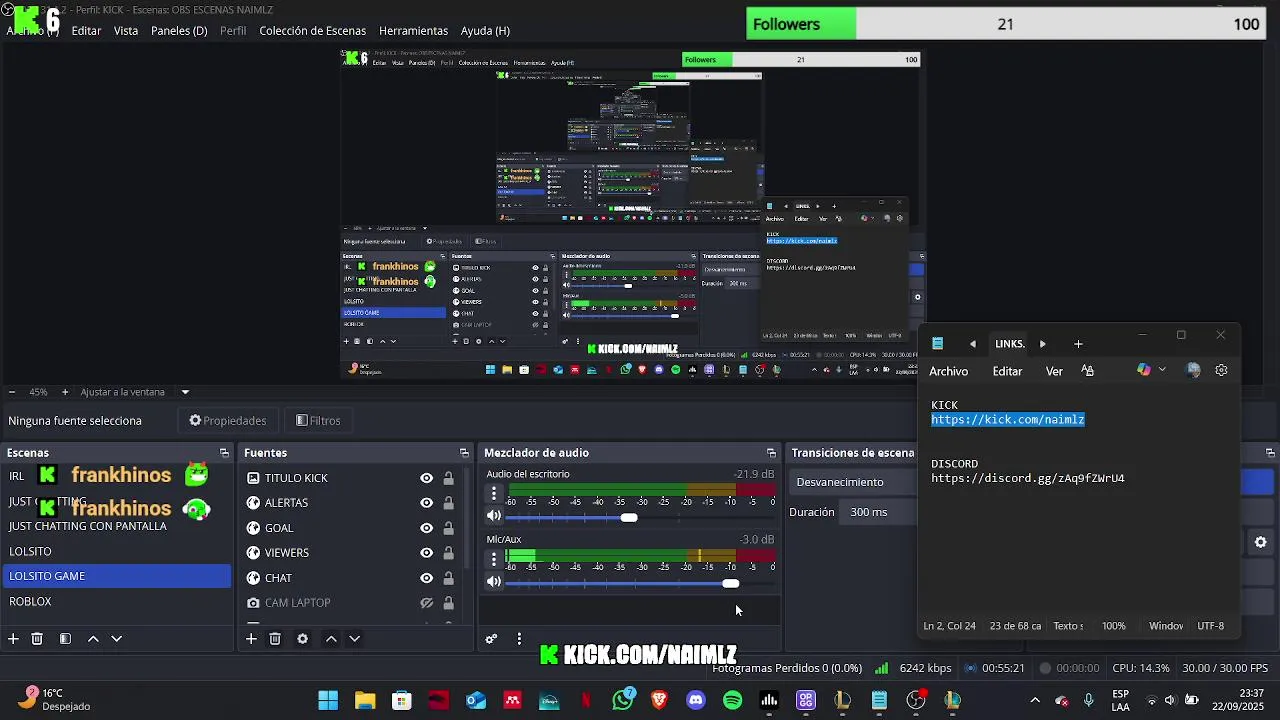Select the ROBLOX scene
The image size is (1280, 720).
pyautogui.click(x=117, y=601)
